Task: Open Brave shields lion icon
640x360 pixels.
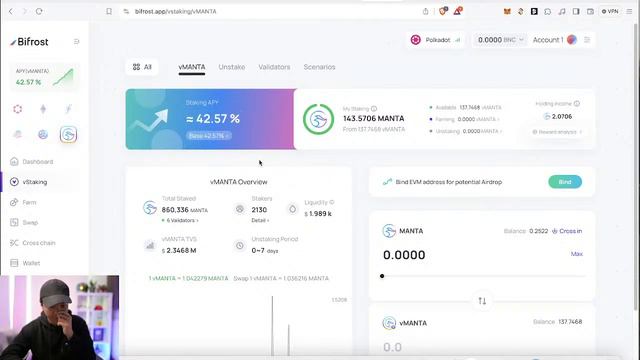Action: 443,11
